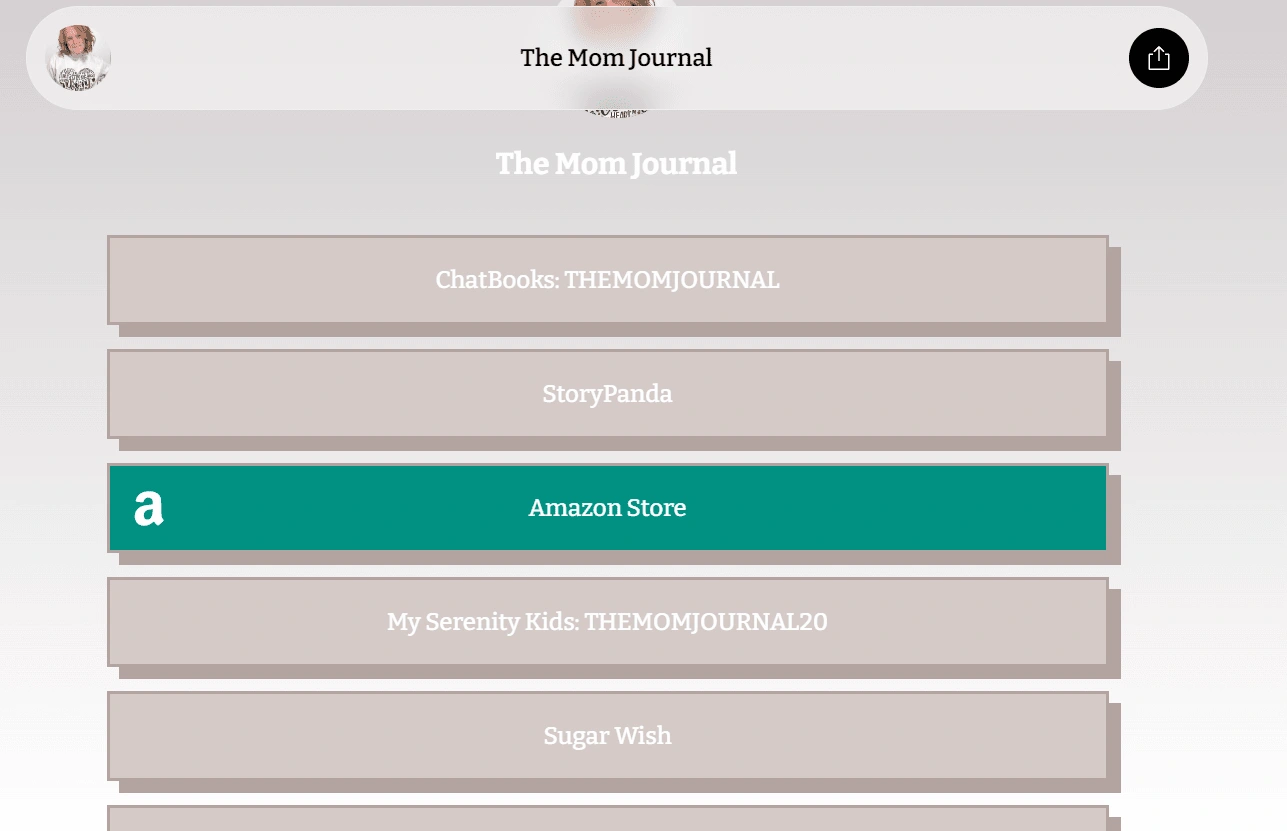Screen dimensions: 1287x831
Task: Open the Sugar Wish link
Action: pos(607,736)
